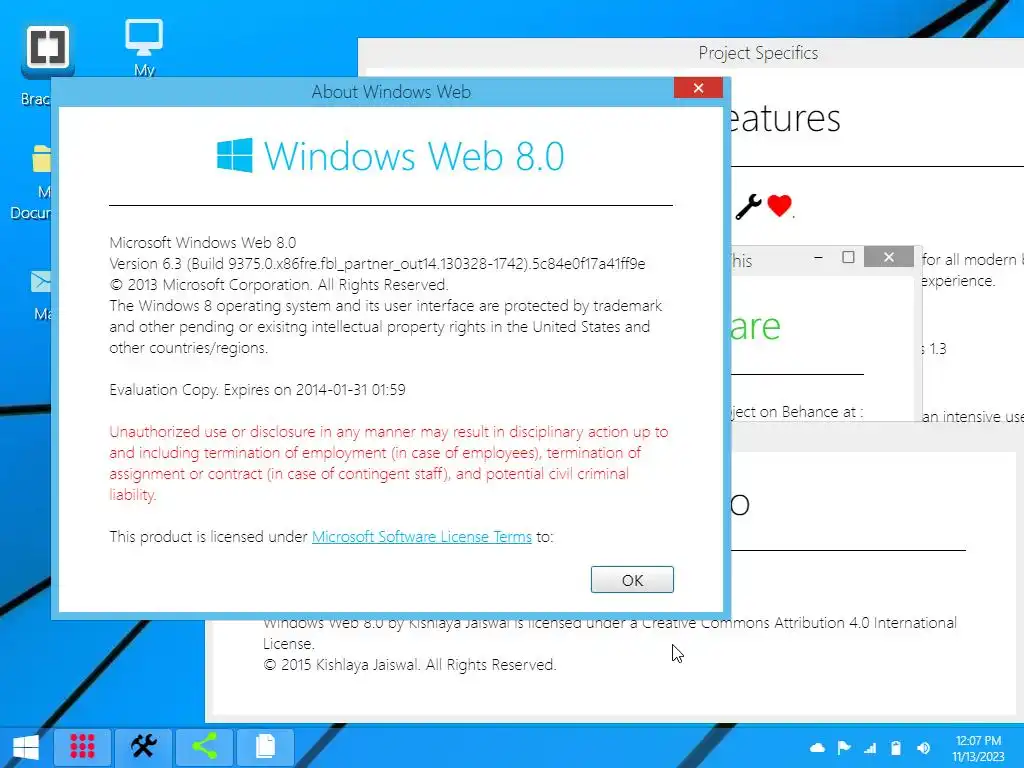This screenshot has width=1024, height=768.
Task: Click the taskbar clock and date
Action: point(978,748)
